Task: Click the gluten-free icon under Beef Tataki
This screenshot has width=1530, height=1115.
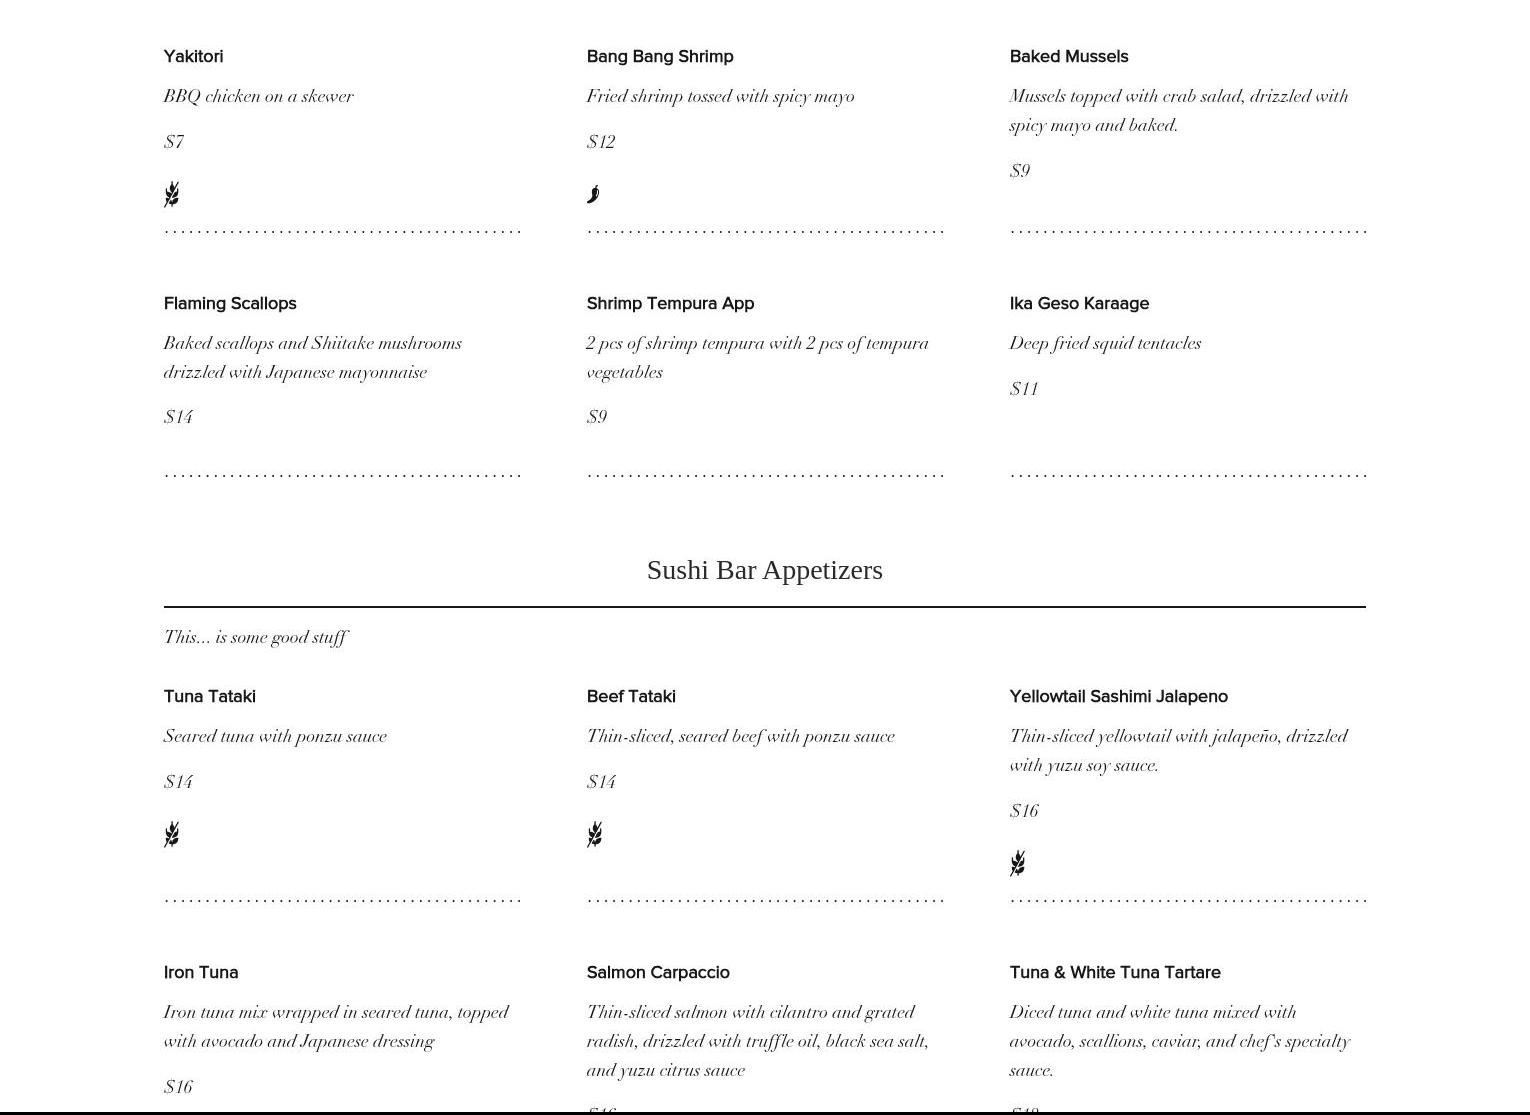Action: [x=595, y=834]
